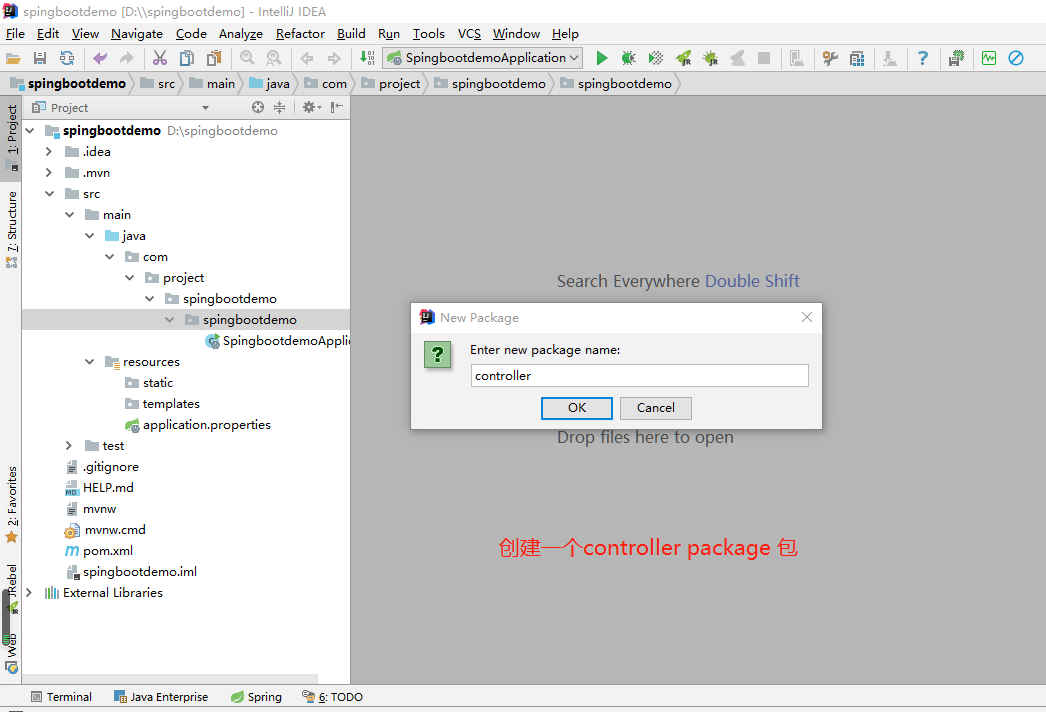Open the File menu

[15, 34]
